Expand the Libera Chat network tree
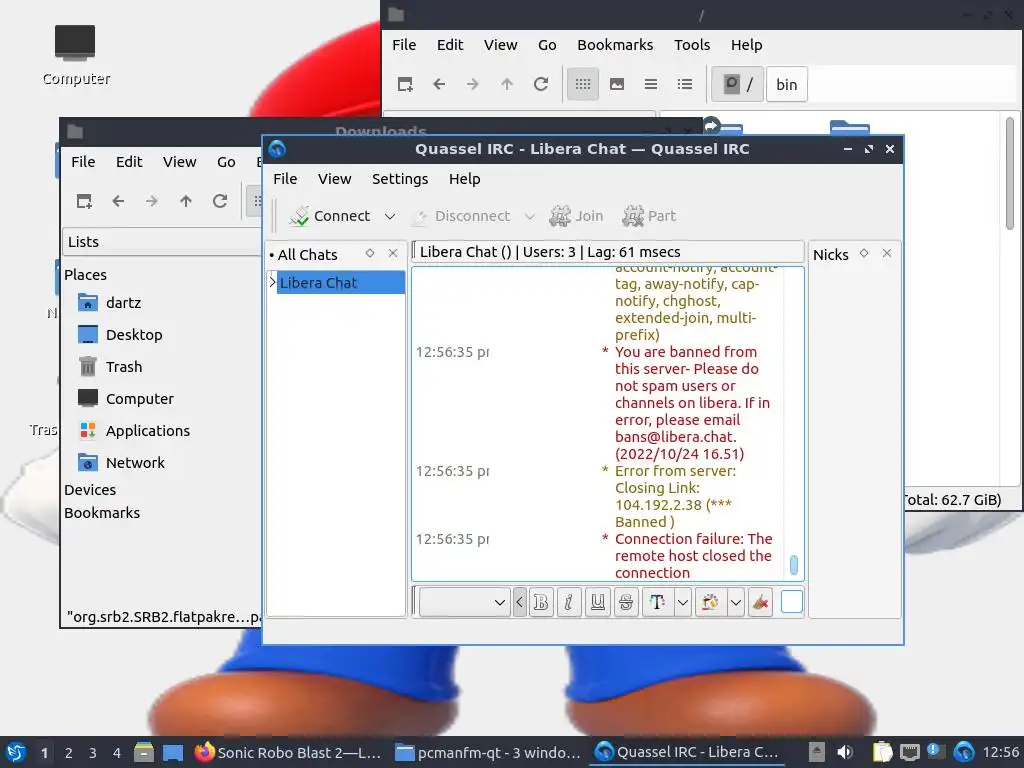Viewport: 1024px width, 768px height. [x=272, y=282]
